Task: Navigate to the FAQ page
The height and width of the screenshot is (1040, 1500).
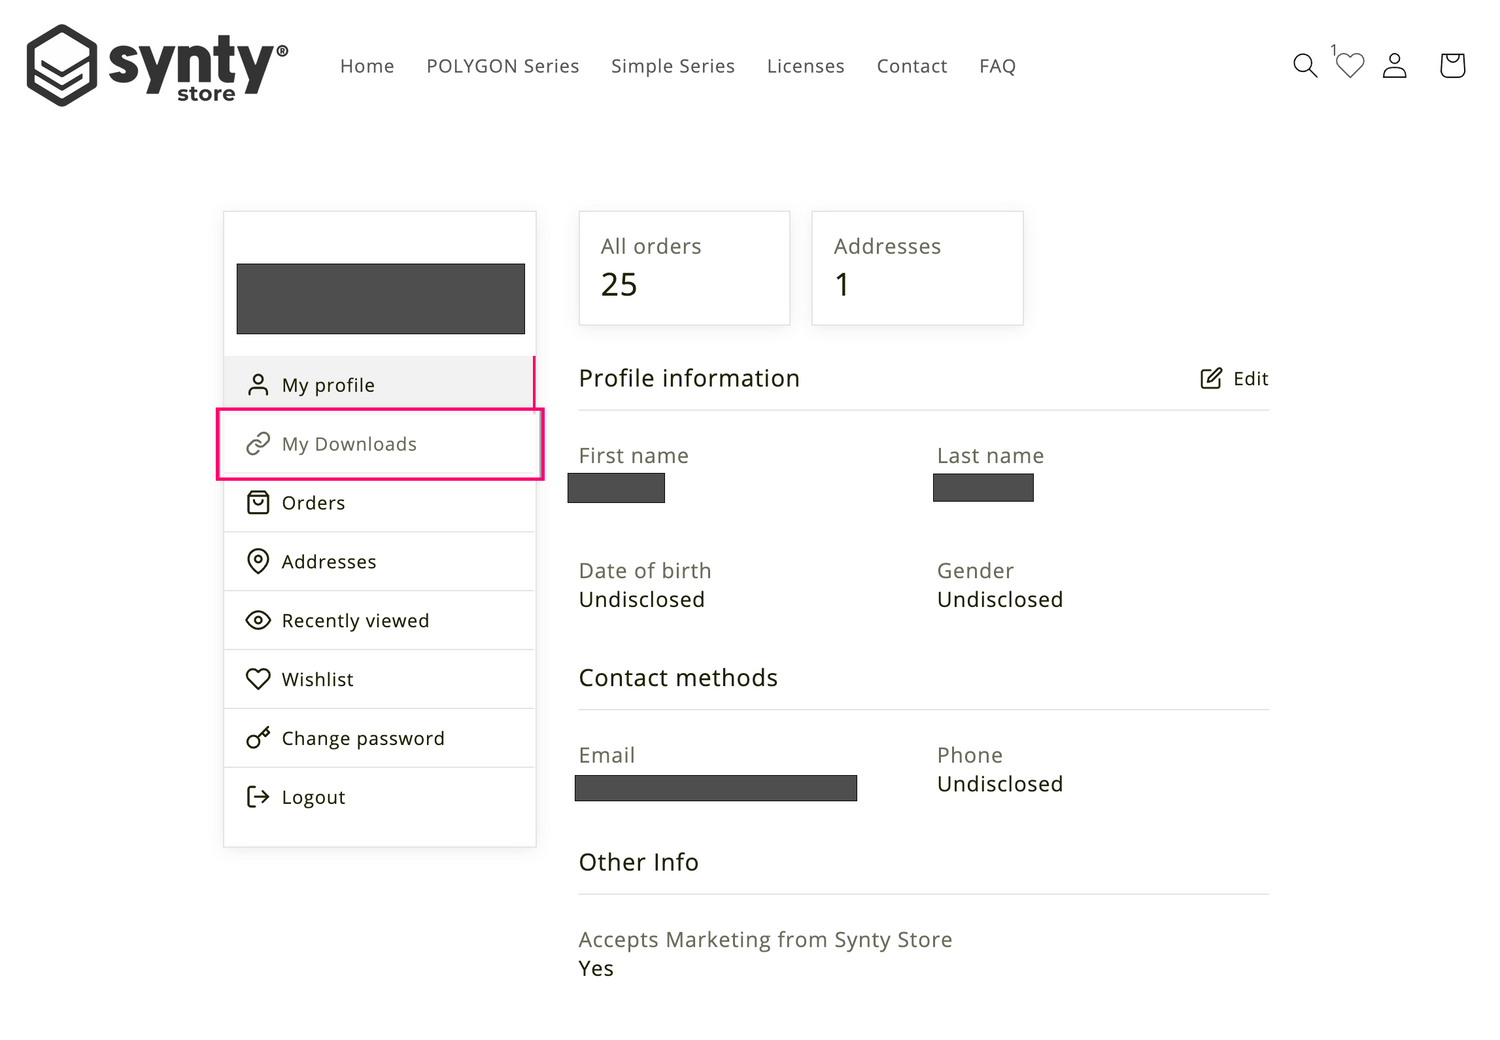Action: click(997, 66)
